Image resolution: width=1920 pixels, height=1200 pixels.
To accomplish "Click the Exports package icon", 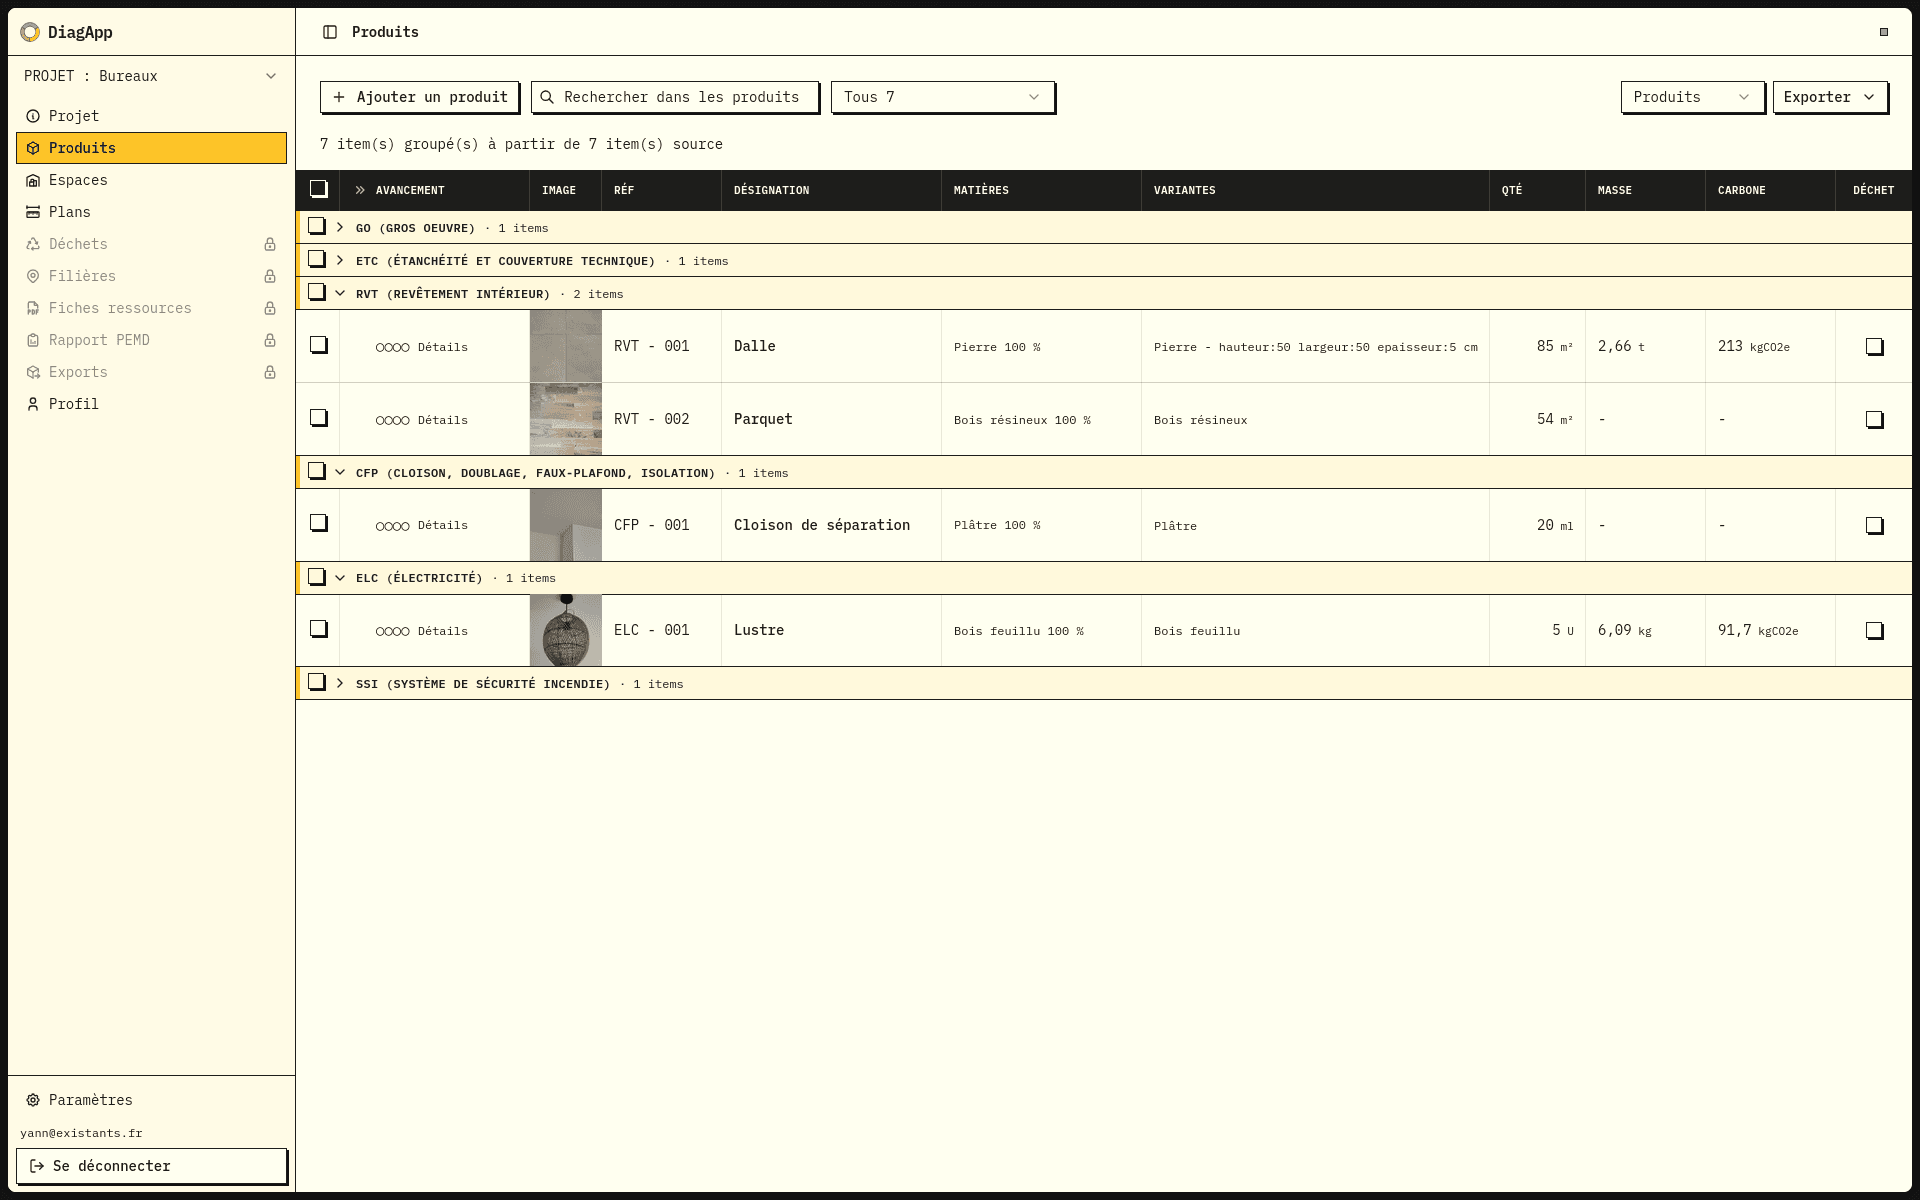I will pyautogui.click(x=33, y=372).
